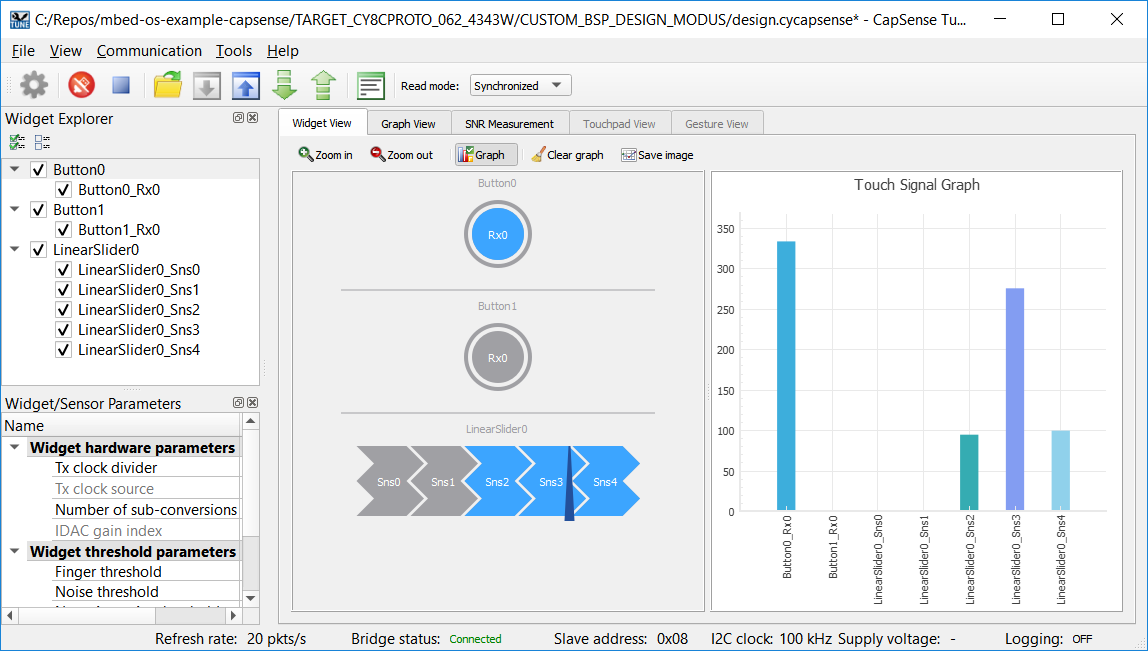
Task: Click parameters list scroll down arrow
Action: coord(250,599)
